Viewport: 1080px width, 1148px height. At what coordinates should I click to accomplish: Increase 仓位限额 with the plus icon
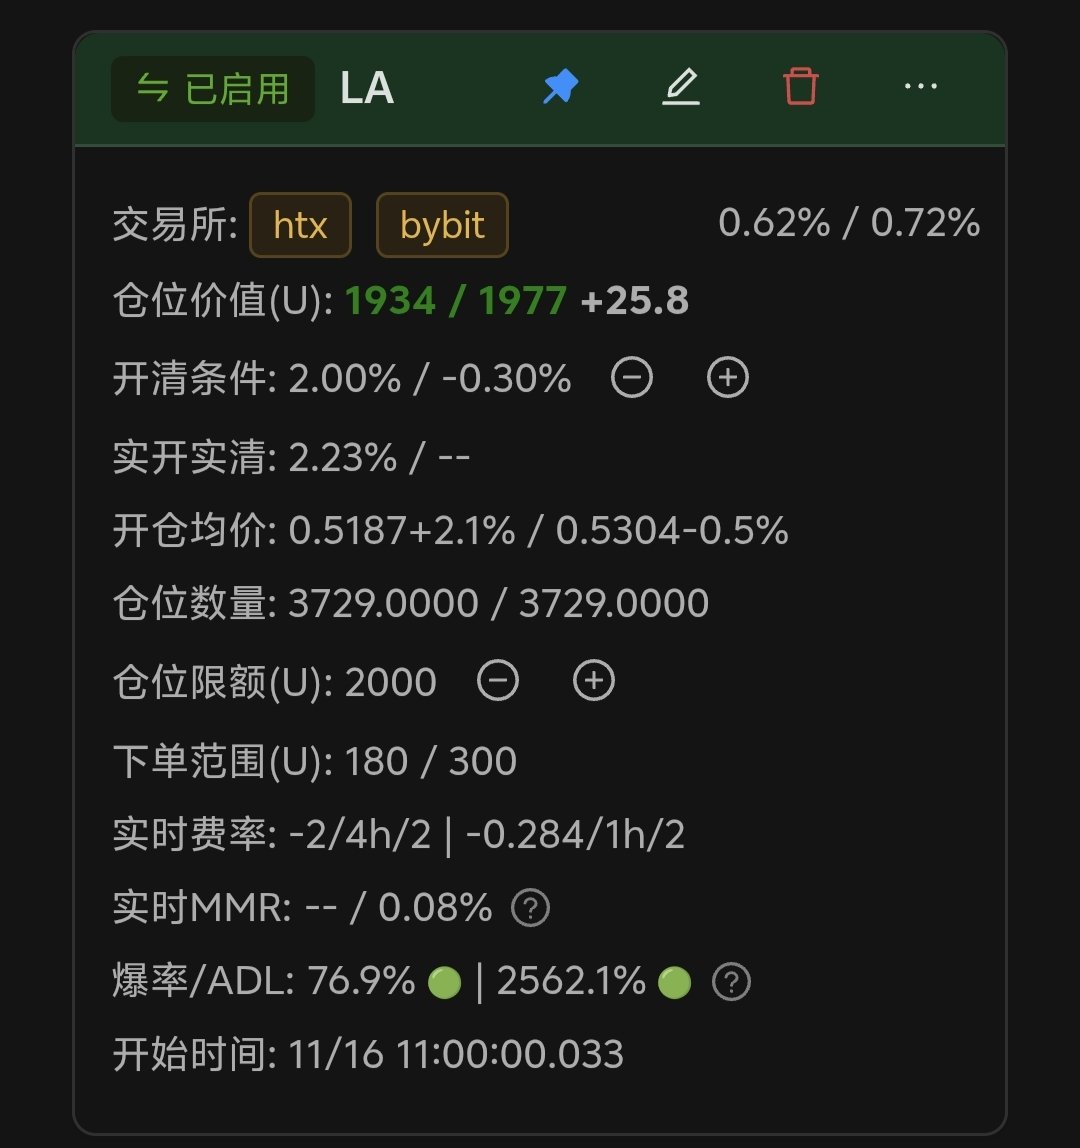pos(593,681)
